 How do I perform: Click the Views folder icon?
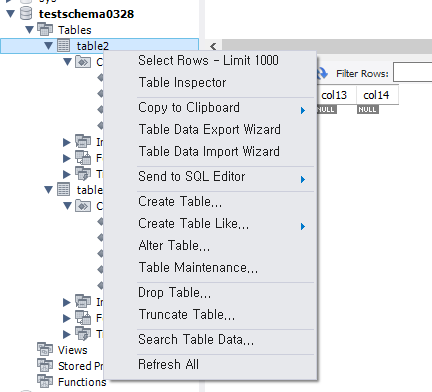point(45,349)
